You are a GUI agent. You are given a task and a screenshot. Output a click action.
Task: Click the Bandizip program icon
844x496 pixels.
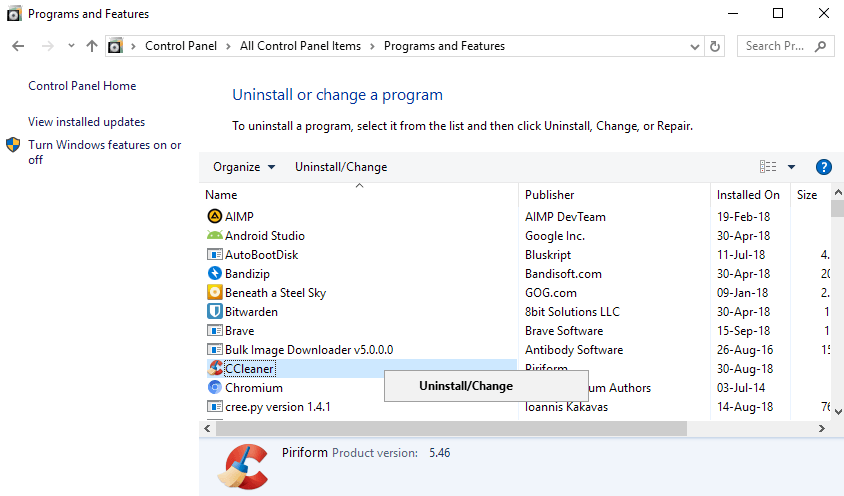[x=214, y=273]
